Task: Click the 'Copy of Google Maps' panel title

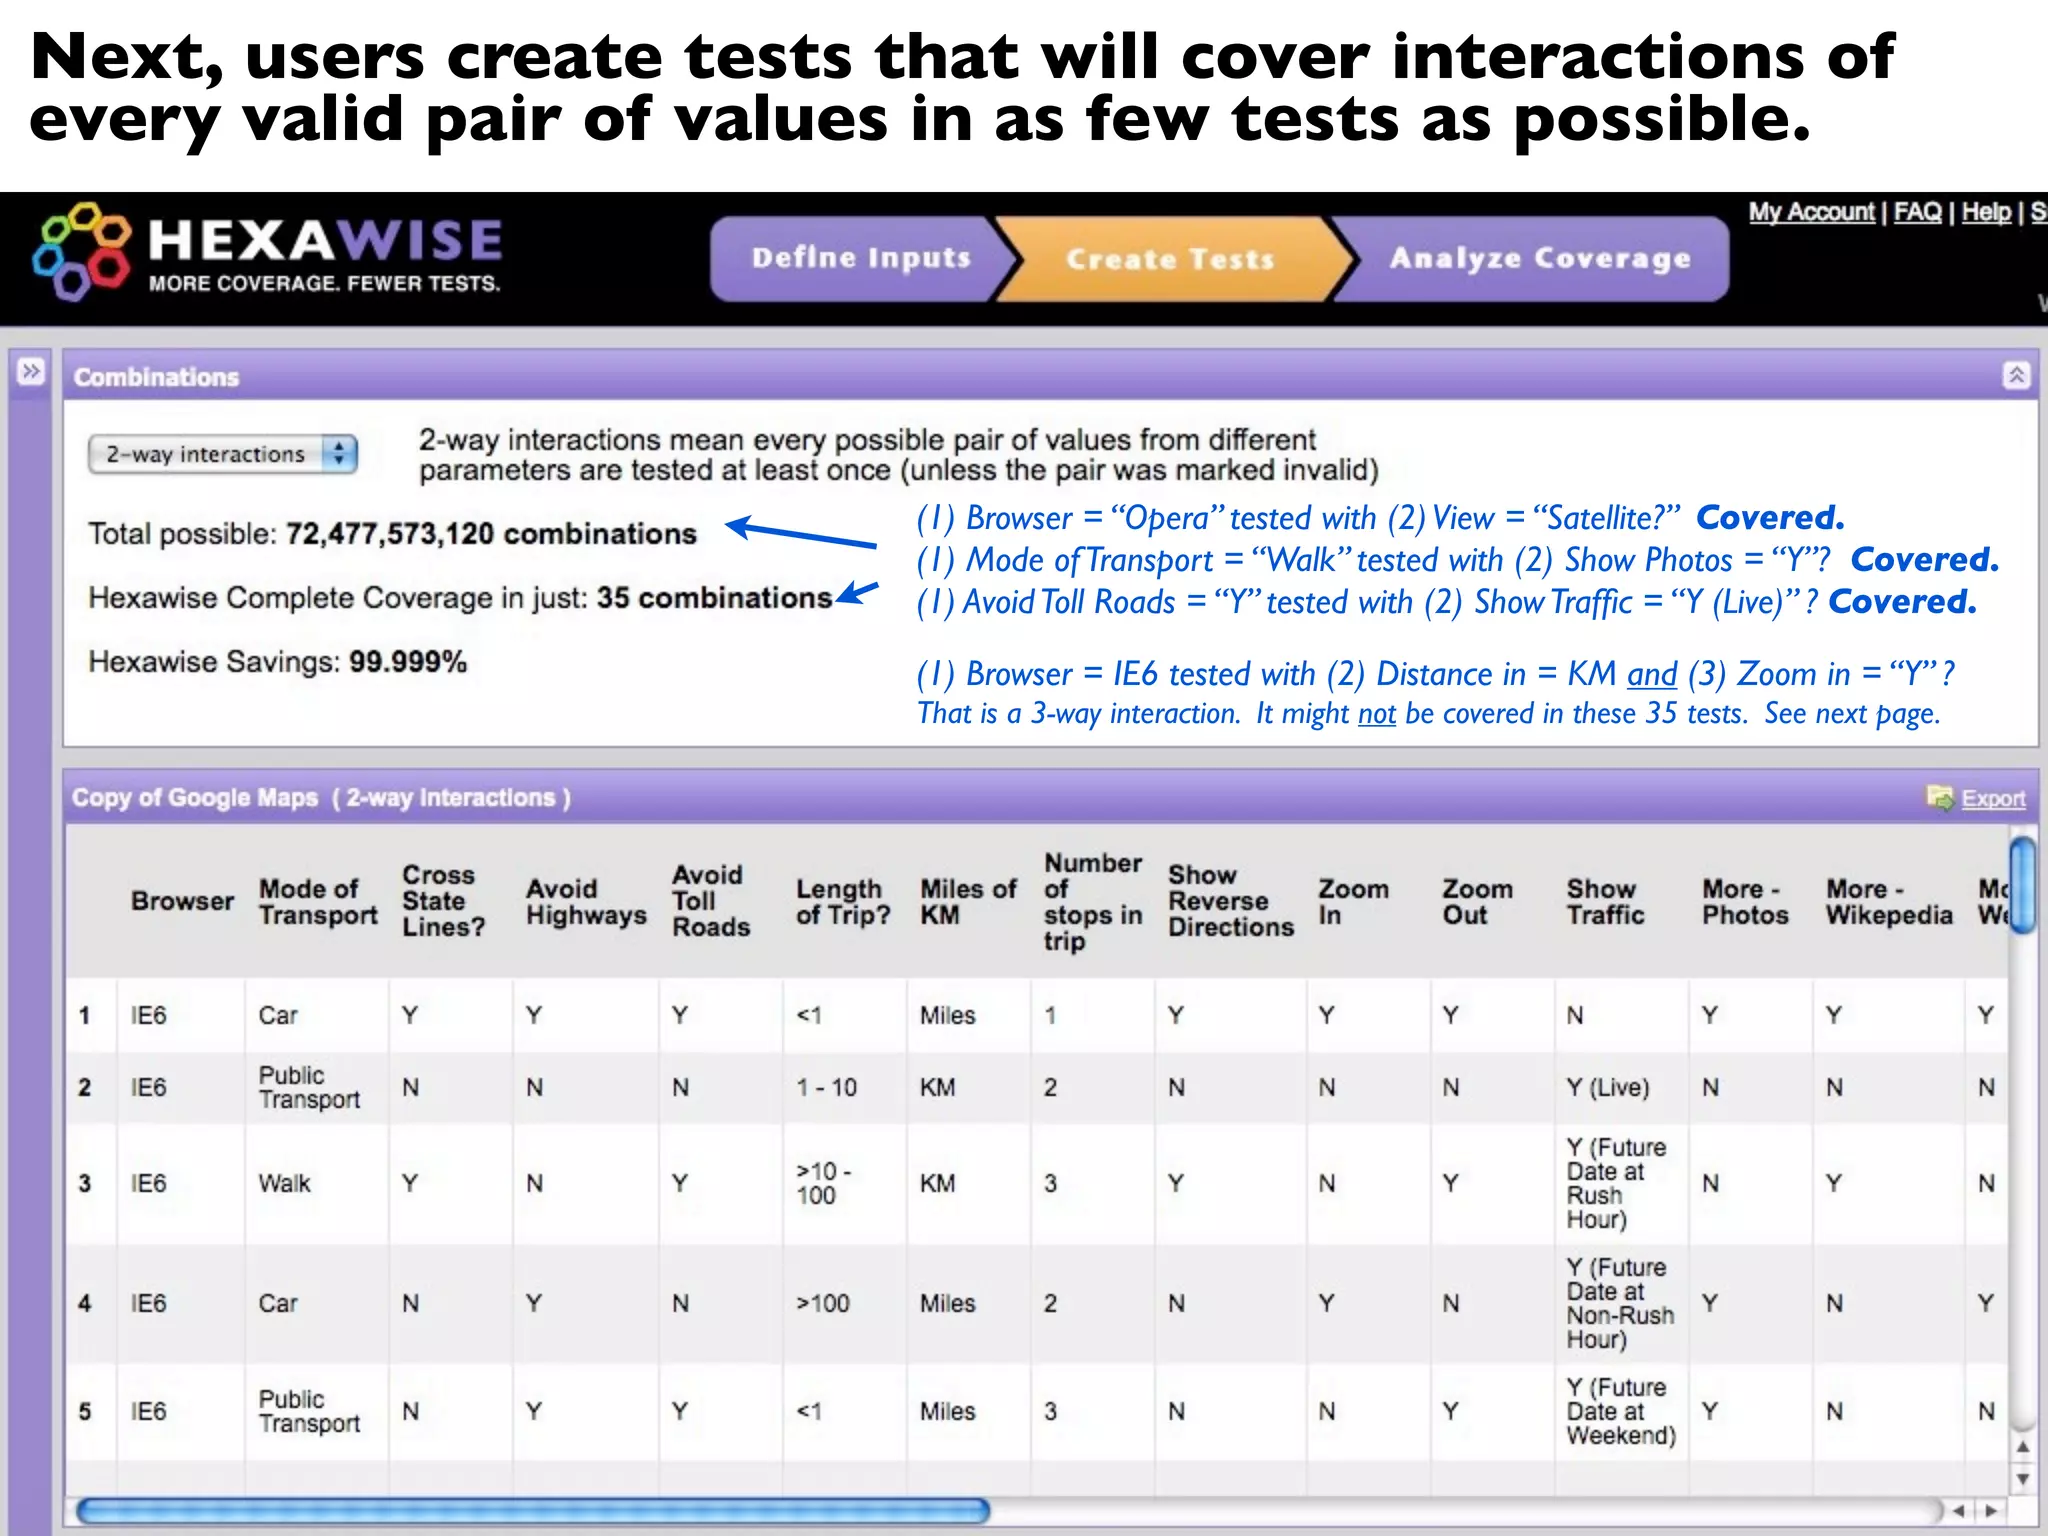Action: coord(195,798)
